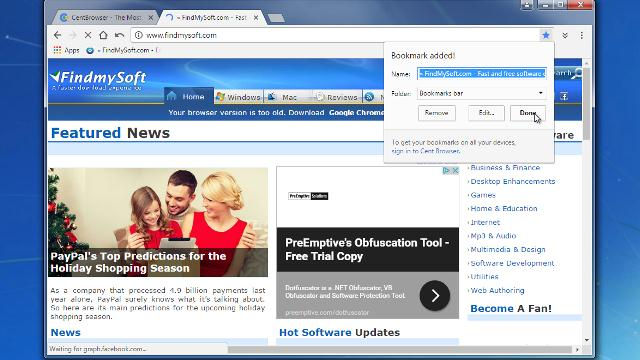Screen dimensions: 640x360
Task: Open the Games category
Action: click(483, 195)
